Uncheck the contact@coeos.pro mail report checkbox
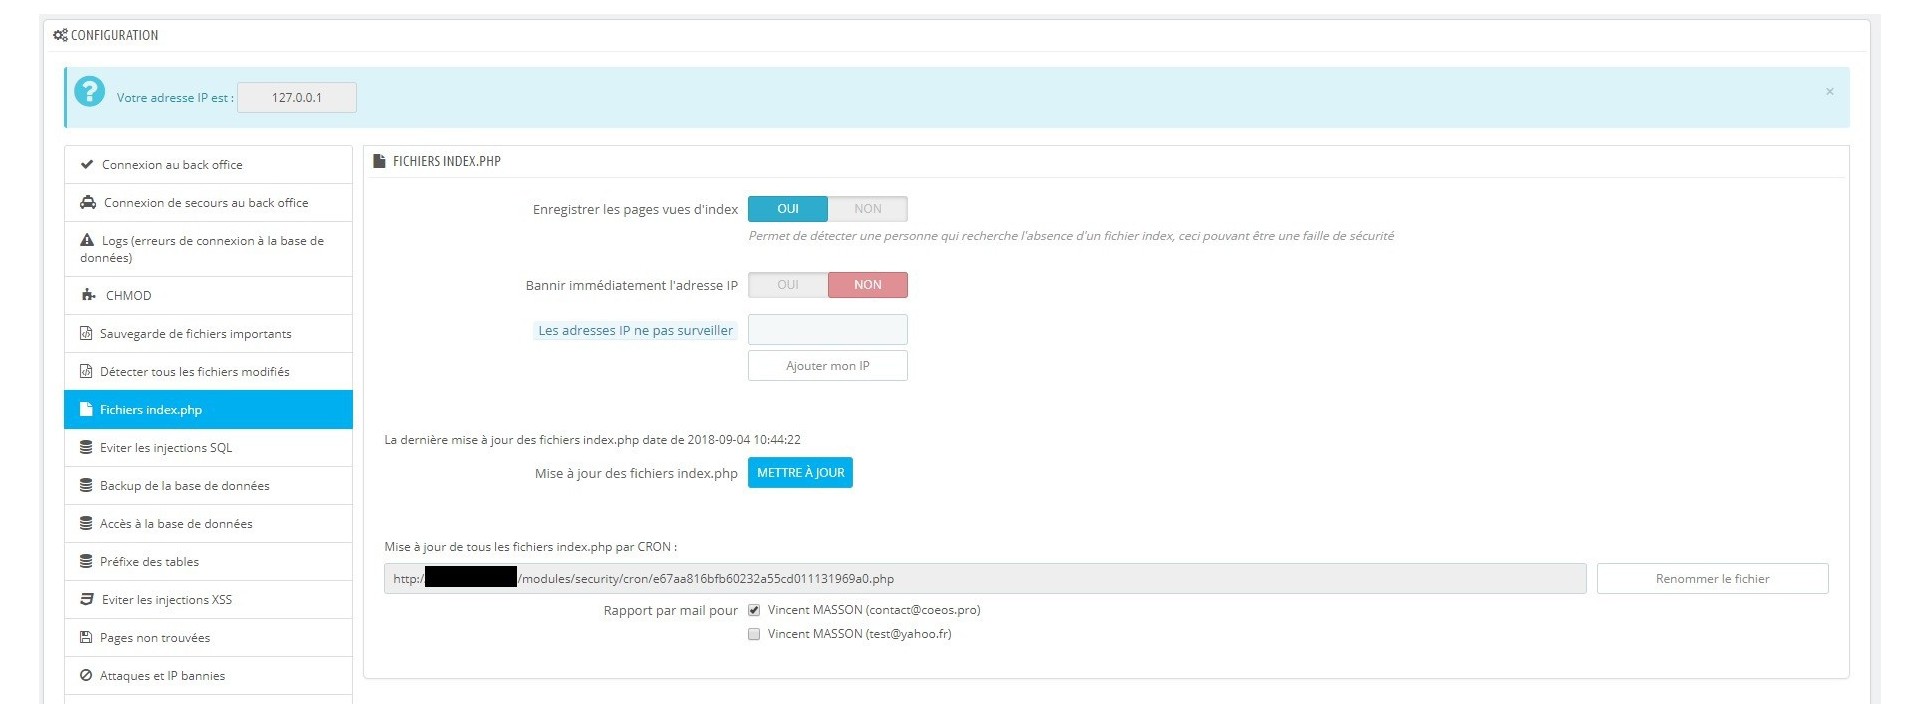 754,610
